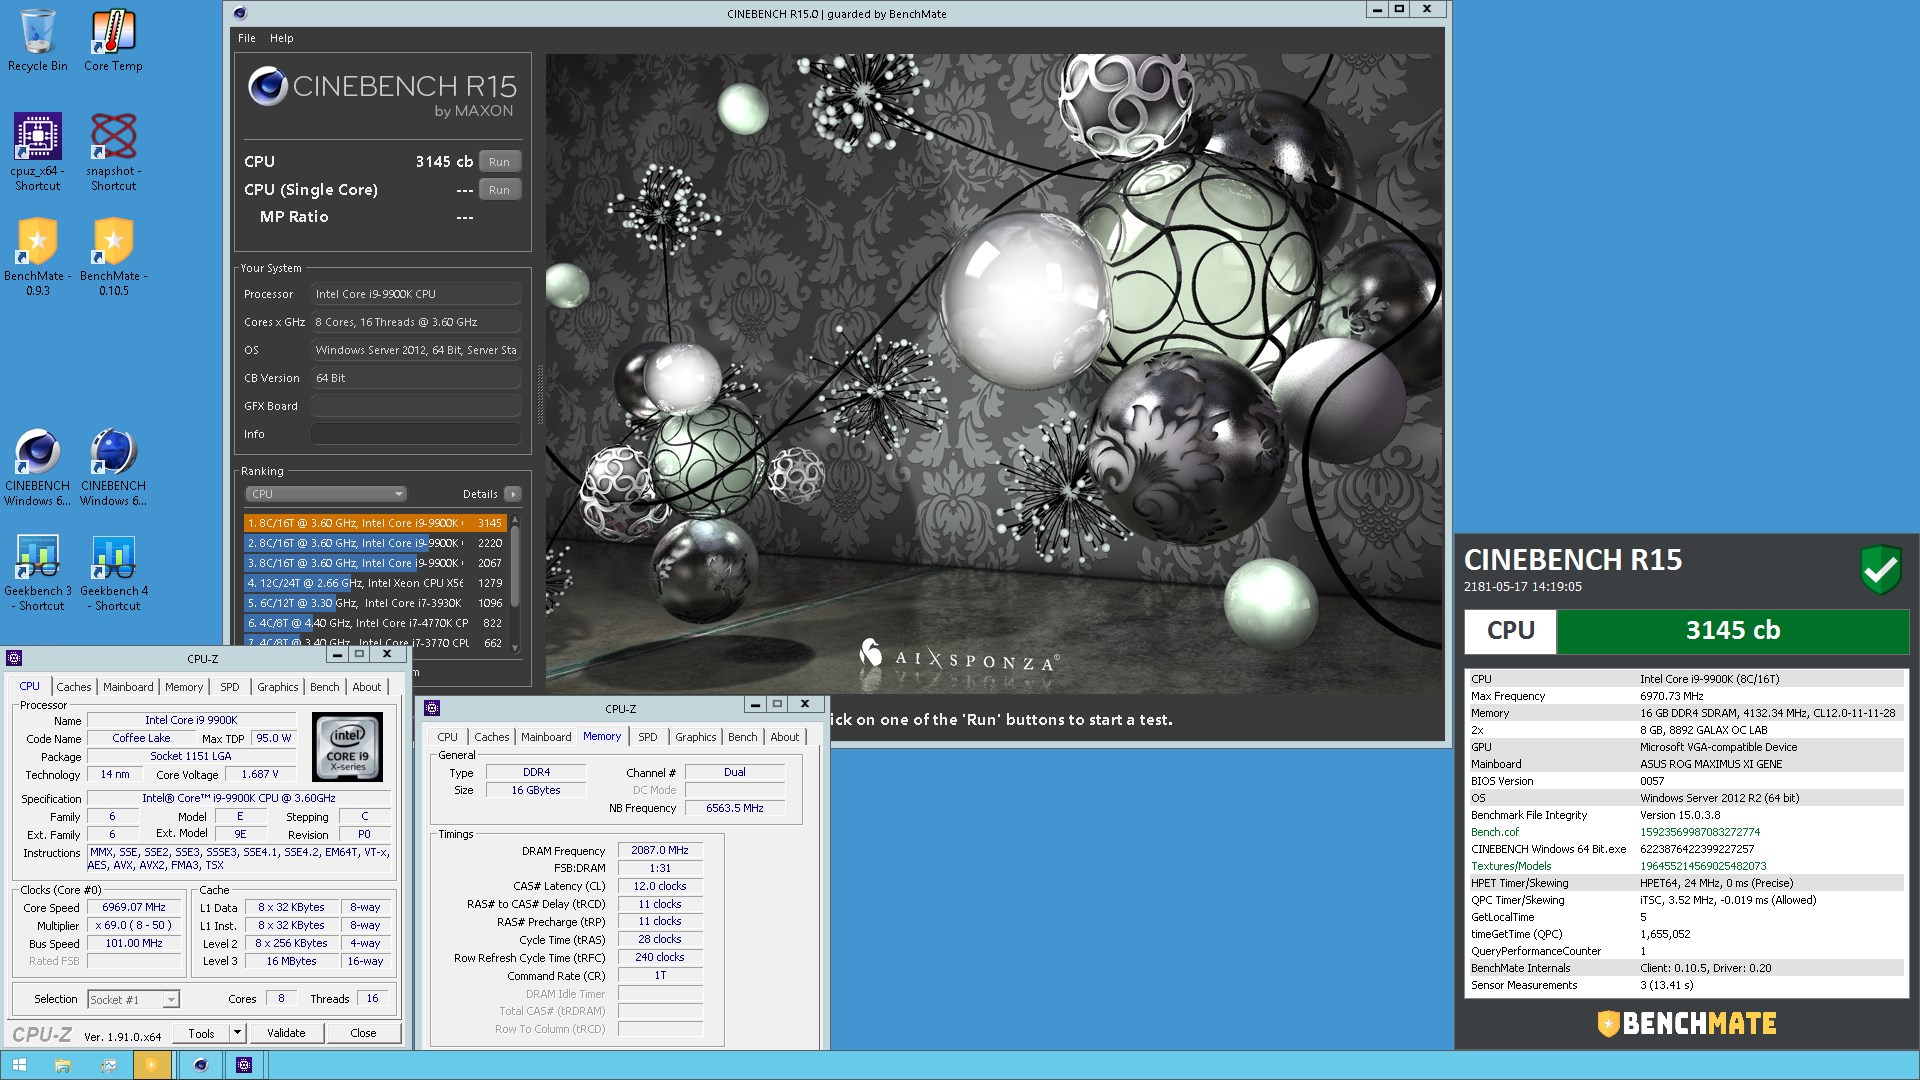Click the Core Speed value 6969.07 MHz
The height and width of the screenshot is (1080, 1920).
pos(134,907)
